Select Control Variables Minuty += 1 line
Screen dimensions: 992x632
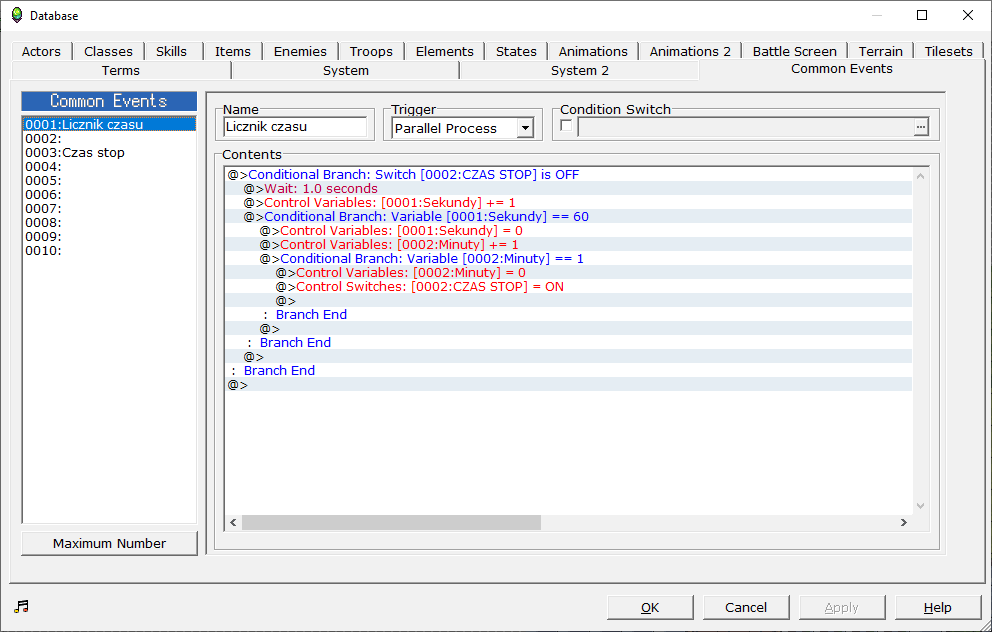click(x=569, y=244)
